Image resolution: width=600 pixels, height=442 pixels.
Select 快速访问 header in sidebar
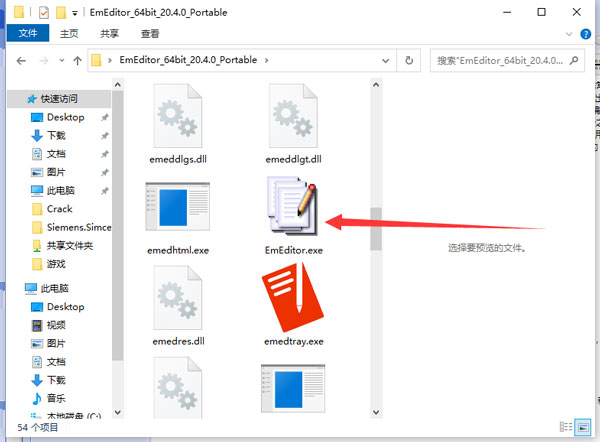(x=59, y=99)
